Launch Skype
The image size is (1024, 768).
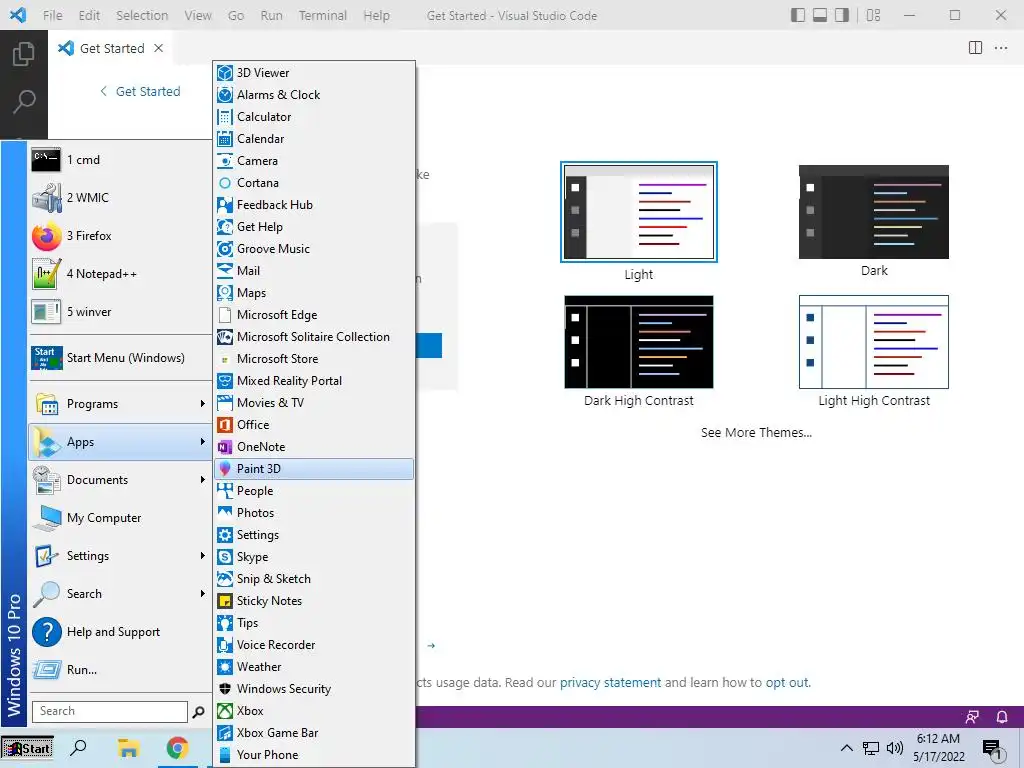314,556
